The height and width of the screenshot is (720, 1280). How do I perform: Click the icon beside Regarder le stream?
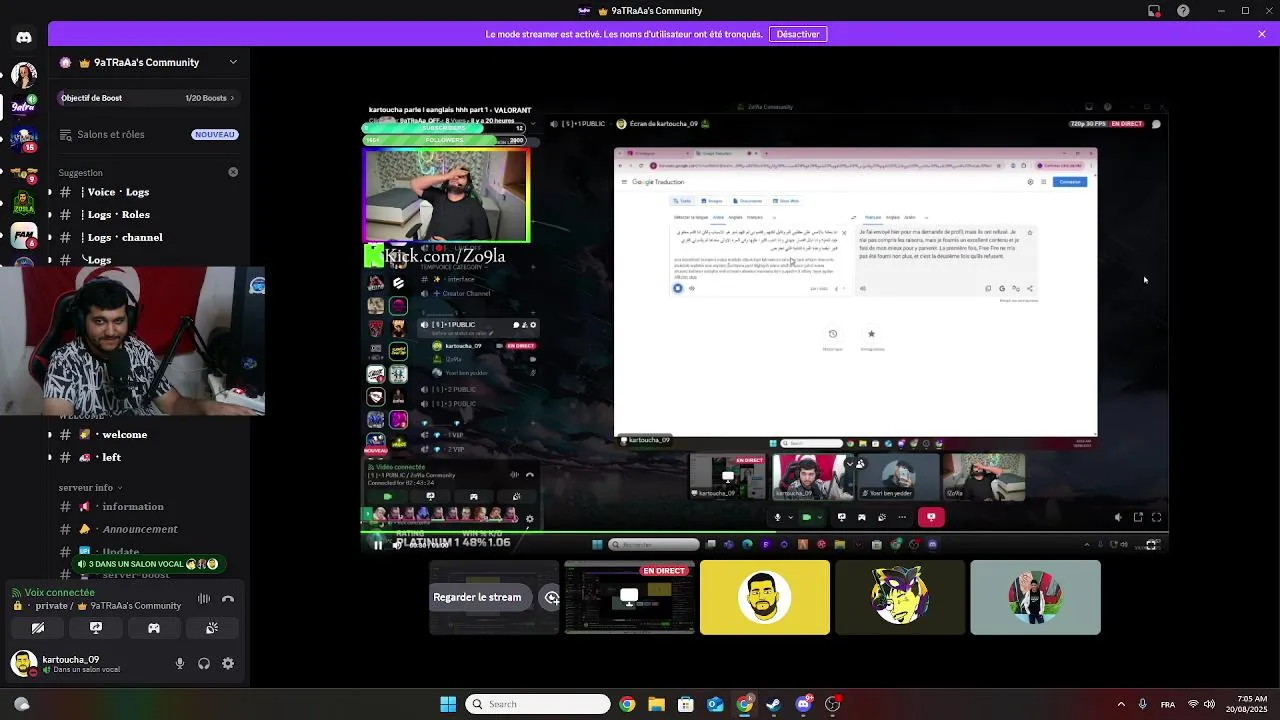[x=551, y=598]
